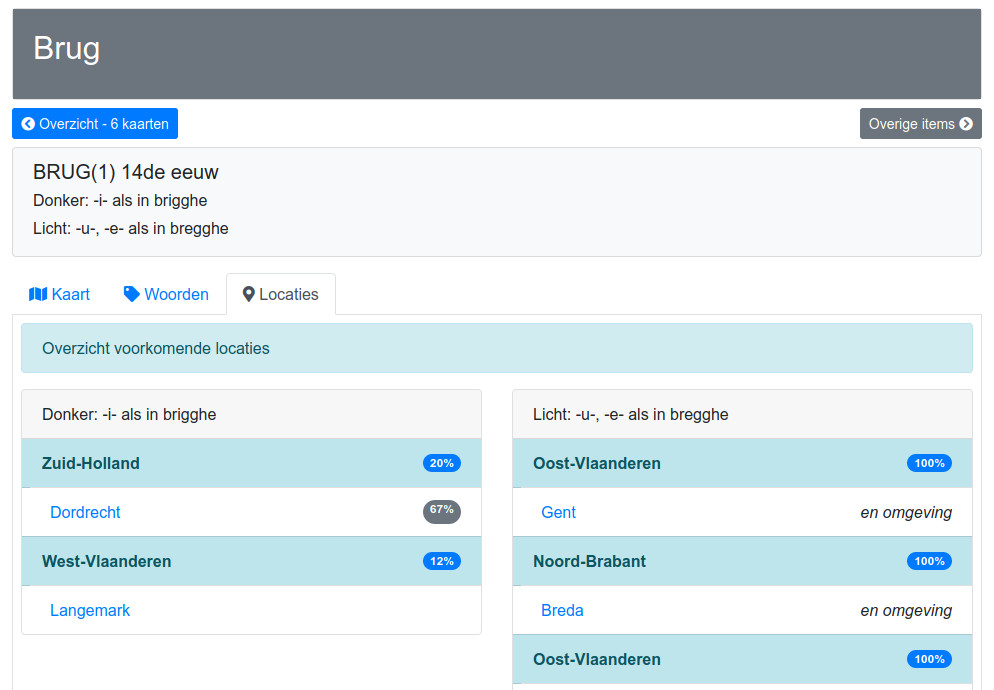The width and height of the screenshot is (994, 690).
Task: Click the Zuid-Holland province header row
Action: pos(252,463)
